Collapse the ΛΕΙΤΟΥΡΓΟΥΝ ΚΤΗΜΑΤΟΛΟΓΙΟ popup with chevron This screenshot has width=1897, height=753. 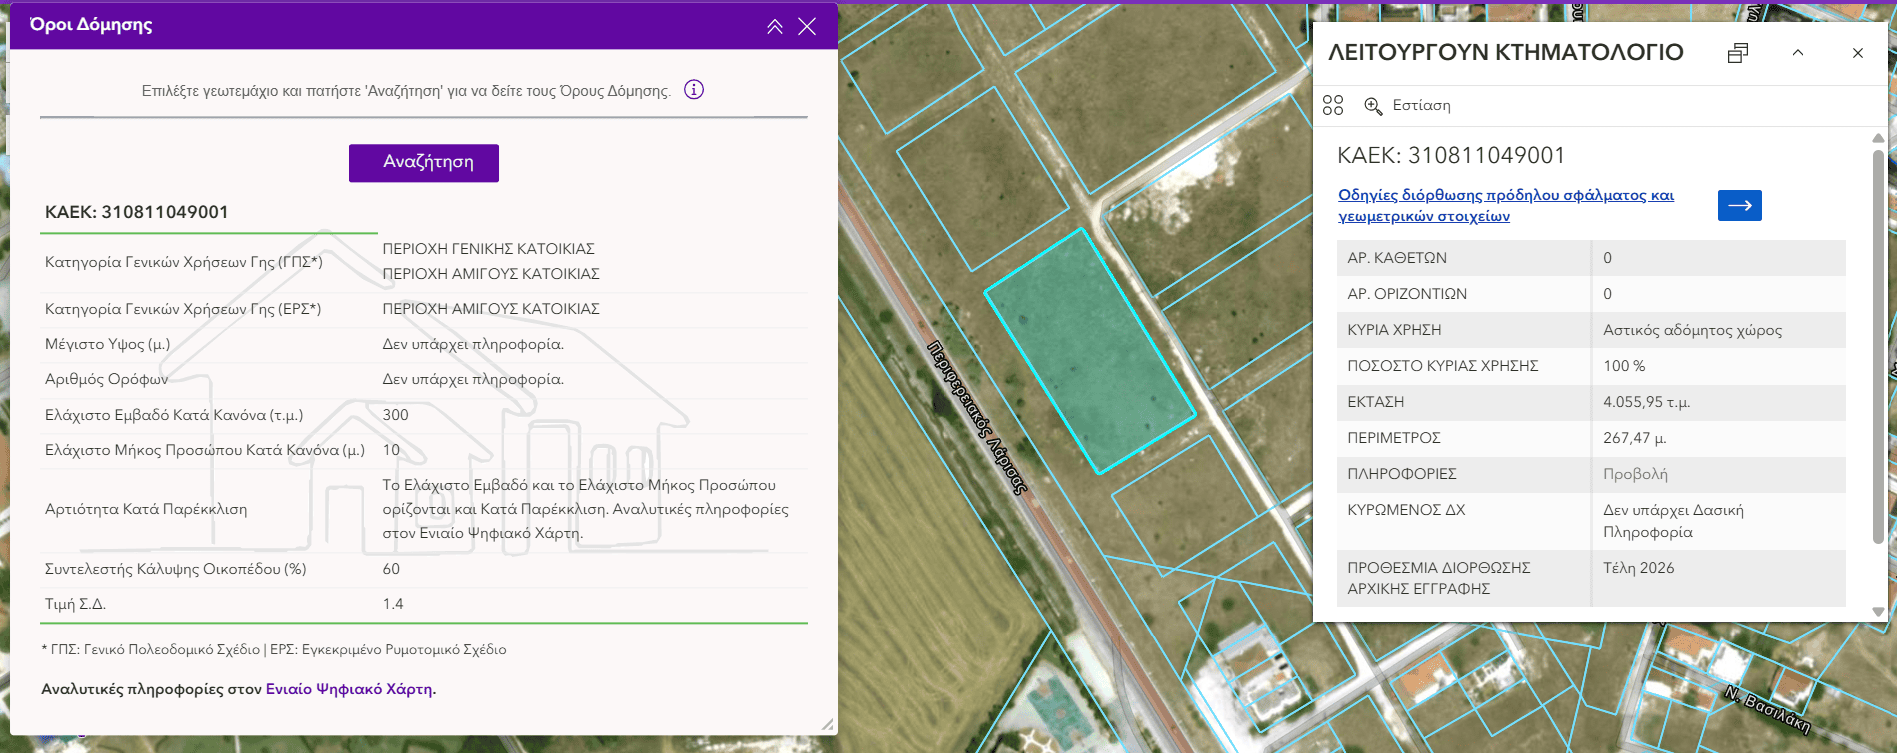[x=1798, y=53]
